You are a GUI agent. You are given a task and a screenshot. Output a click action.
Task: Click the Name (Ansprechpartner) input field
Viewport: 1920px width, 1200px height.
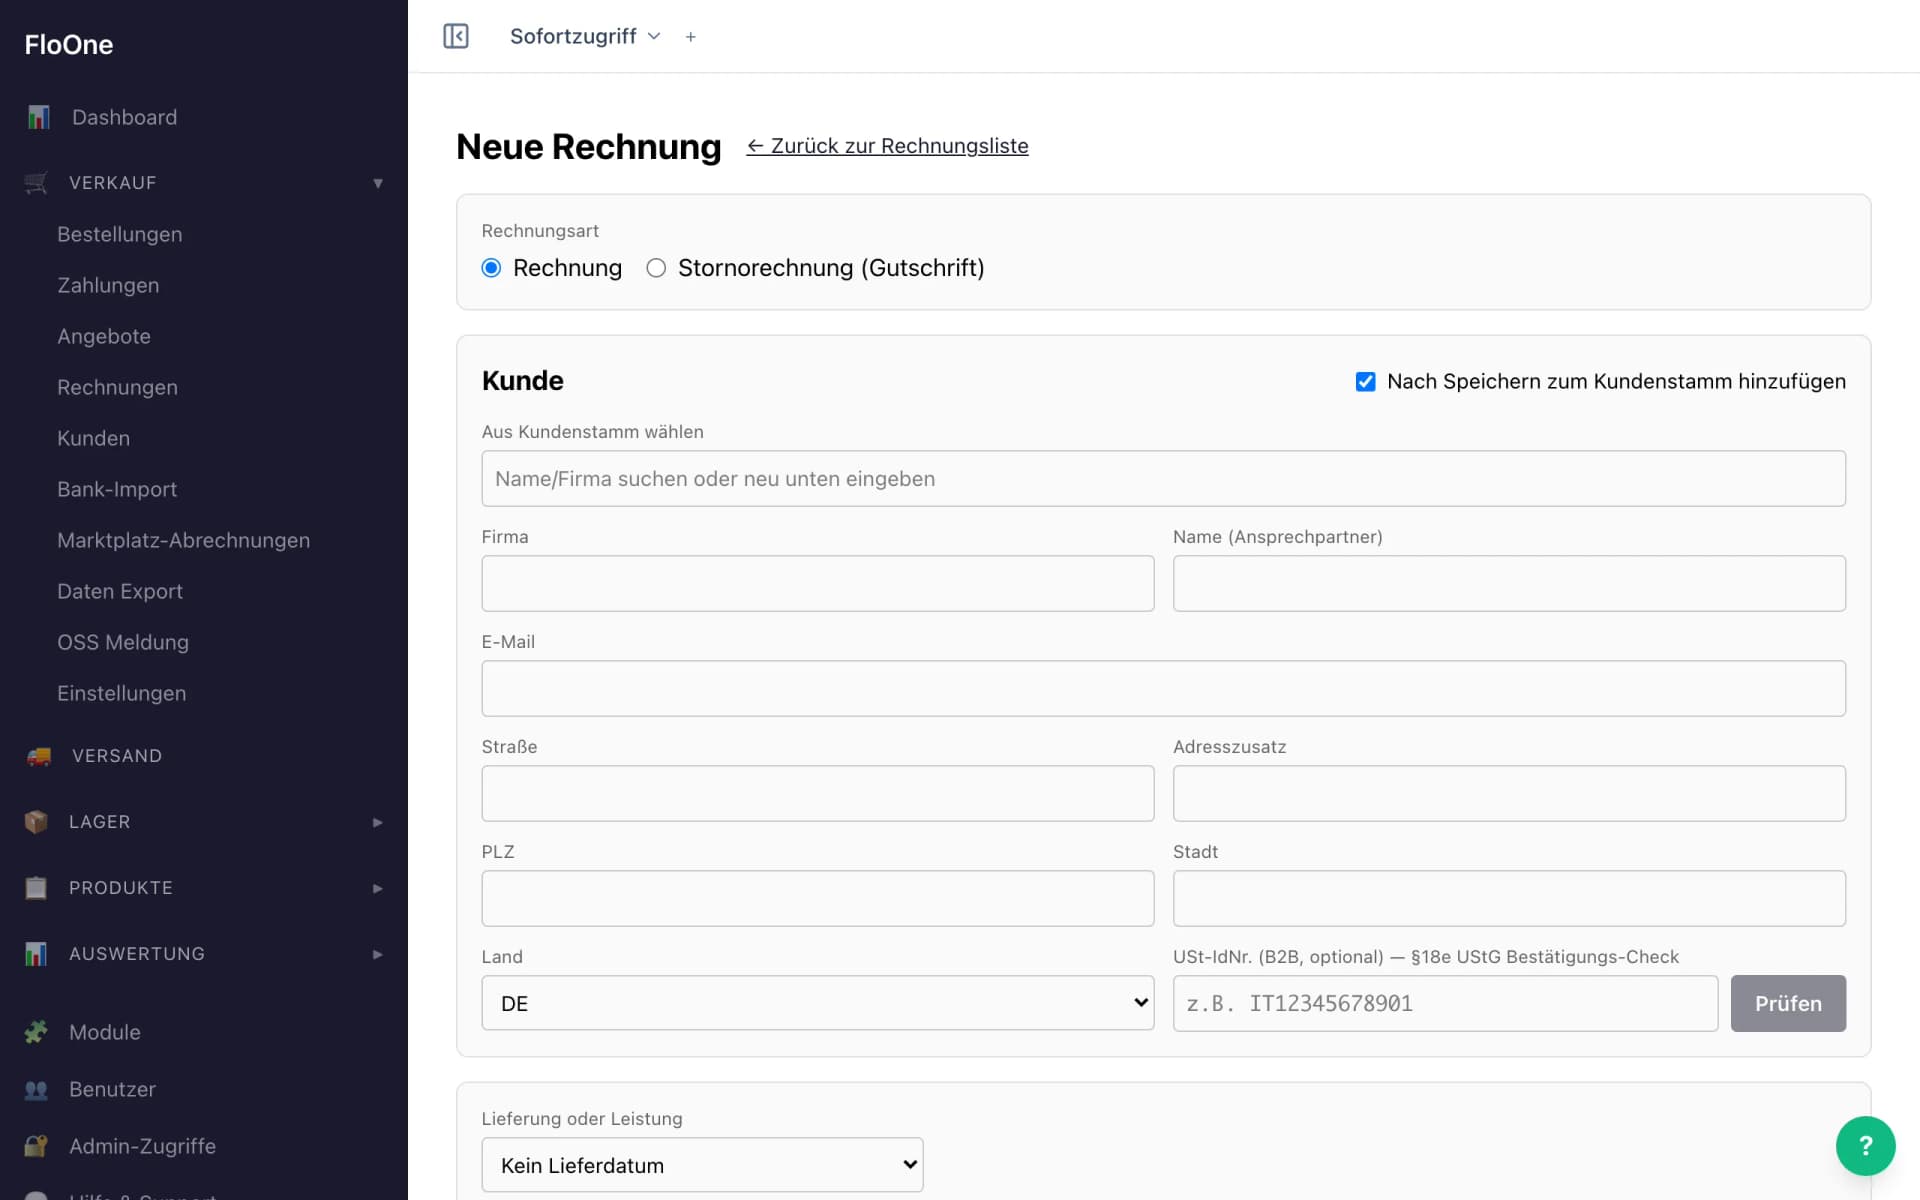pyautogui.click(x=1509, y=583)
